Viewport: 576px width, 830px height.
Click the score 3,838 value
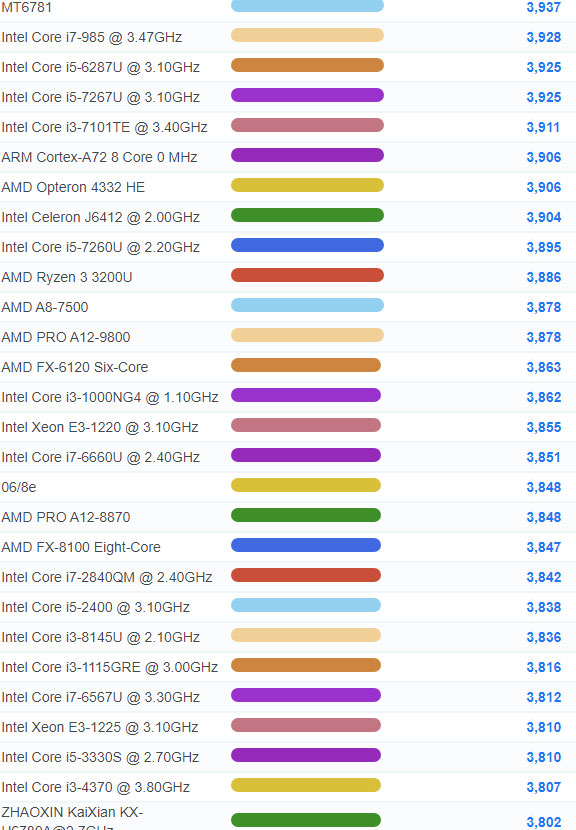[x=544, y=608]
